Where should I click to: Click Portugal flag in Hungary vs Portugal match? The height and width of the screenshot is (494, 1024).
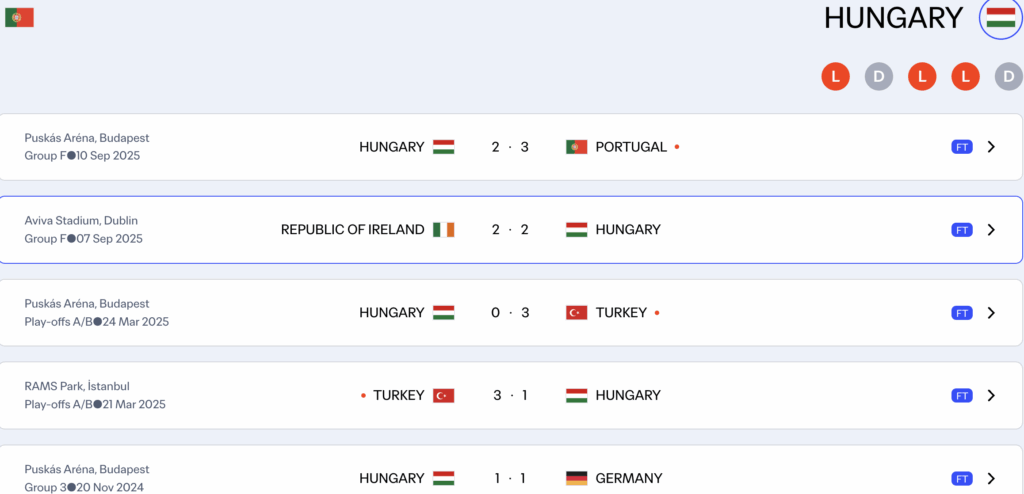click(x=576, y=147)
